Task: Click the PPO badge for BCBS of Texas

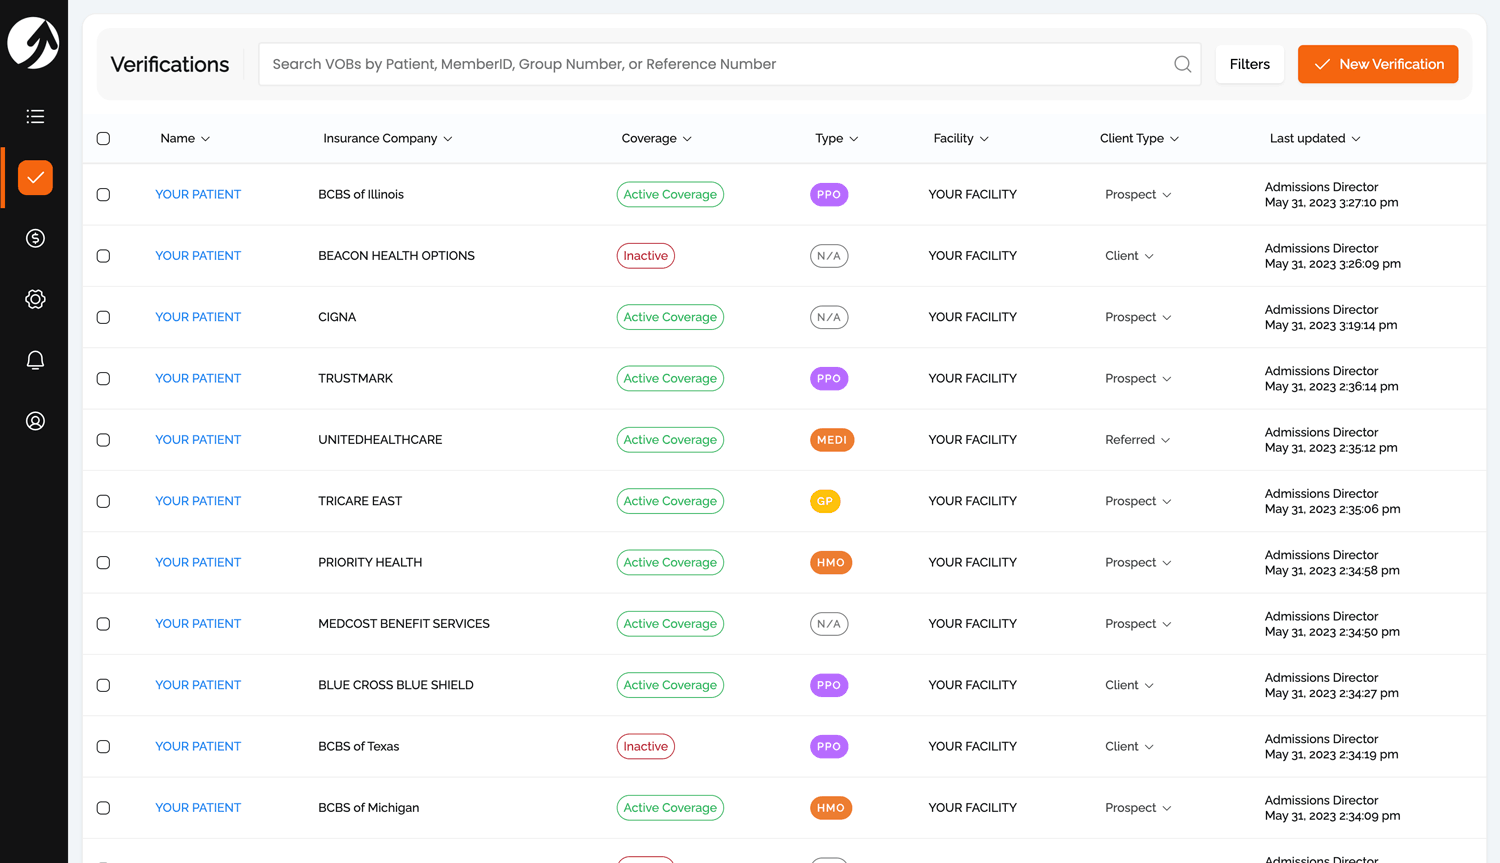Action: (x=829, y=747)
